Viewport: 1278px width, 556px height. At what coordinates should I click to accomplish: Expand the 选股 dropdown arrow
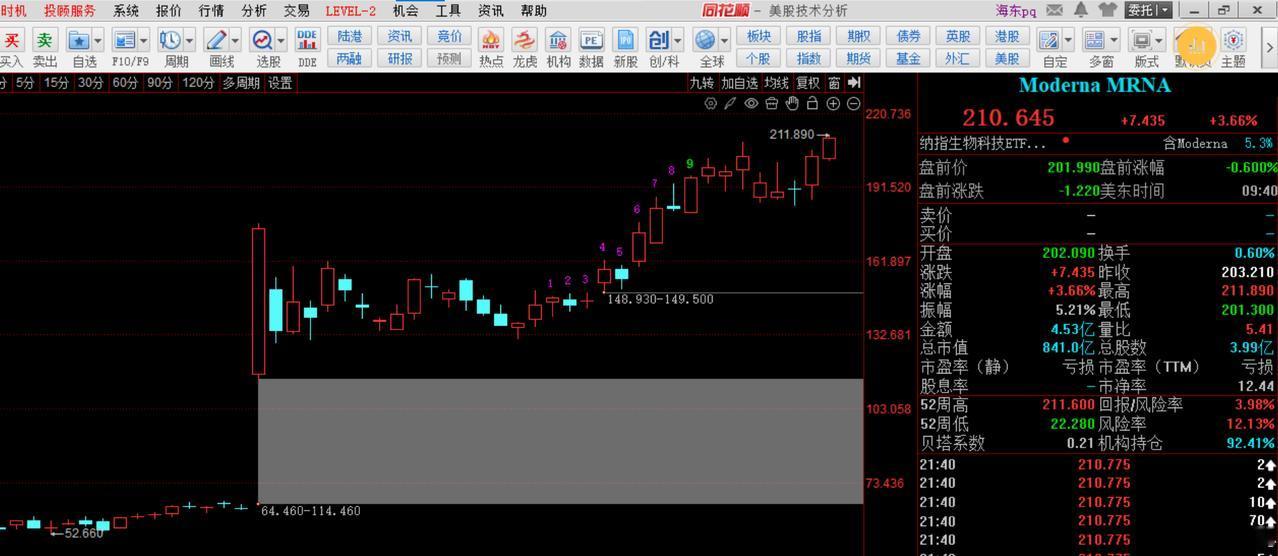click(x=281, y=41)
